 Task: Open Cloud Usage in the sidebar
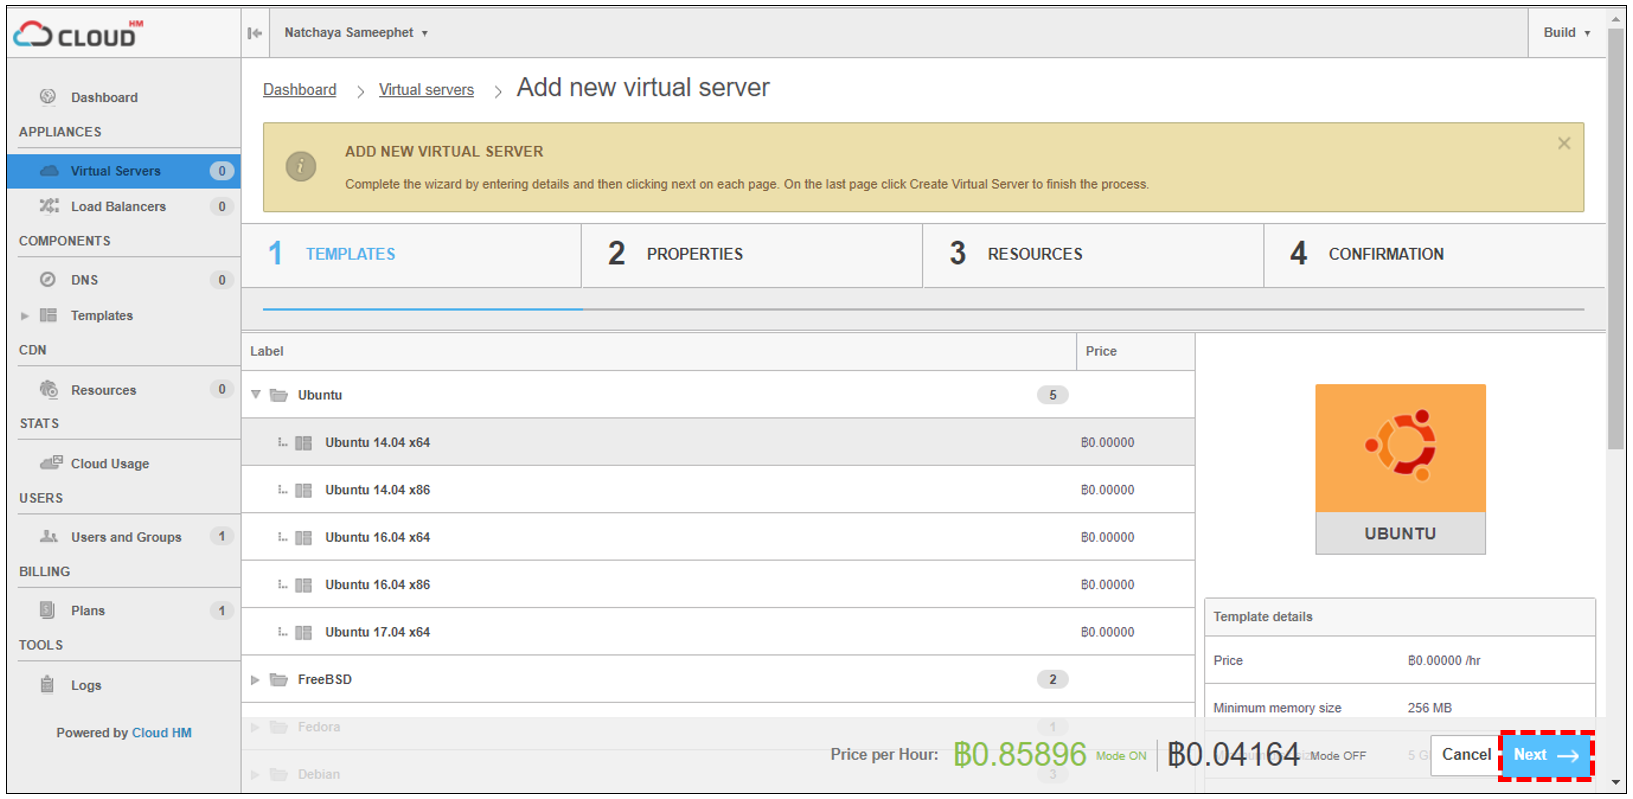(x=123, y=463)
